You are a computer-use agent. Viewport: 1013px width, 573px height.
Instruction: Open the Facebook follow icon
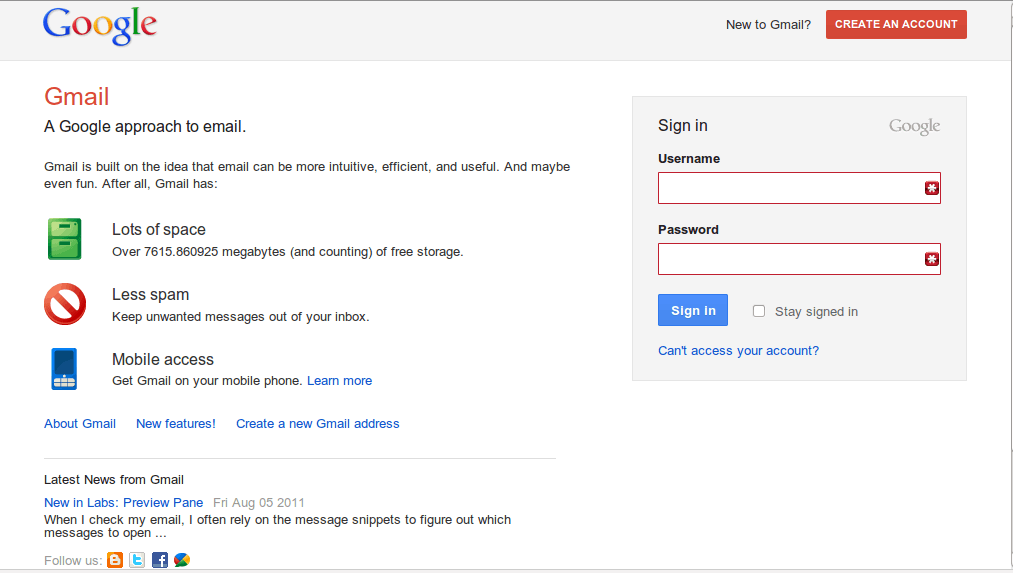tap(160, 560)
